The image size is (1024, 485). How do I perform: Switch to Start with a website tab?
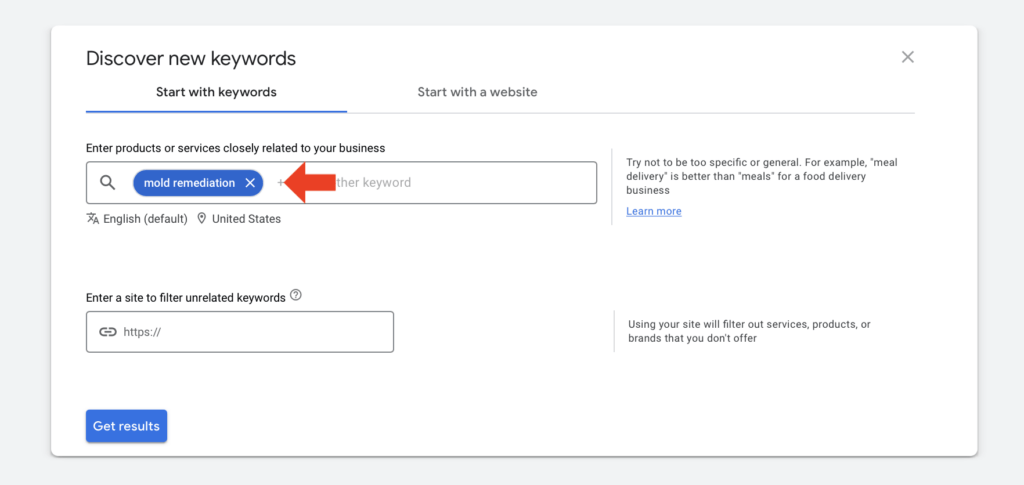(x=477, y=92)
